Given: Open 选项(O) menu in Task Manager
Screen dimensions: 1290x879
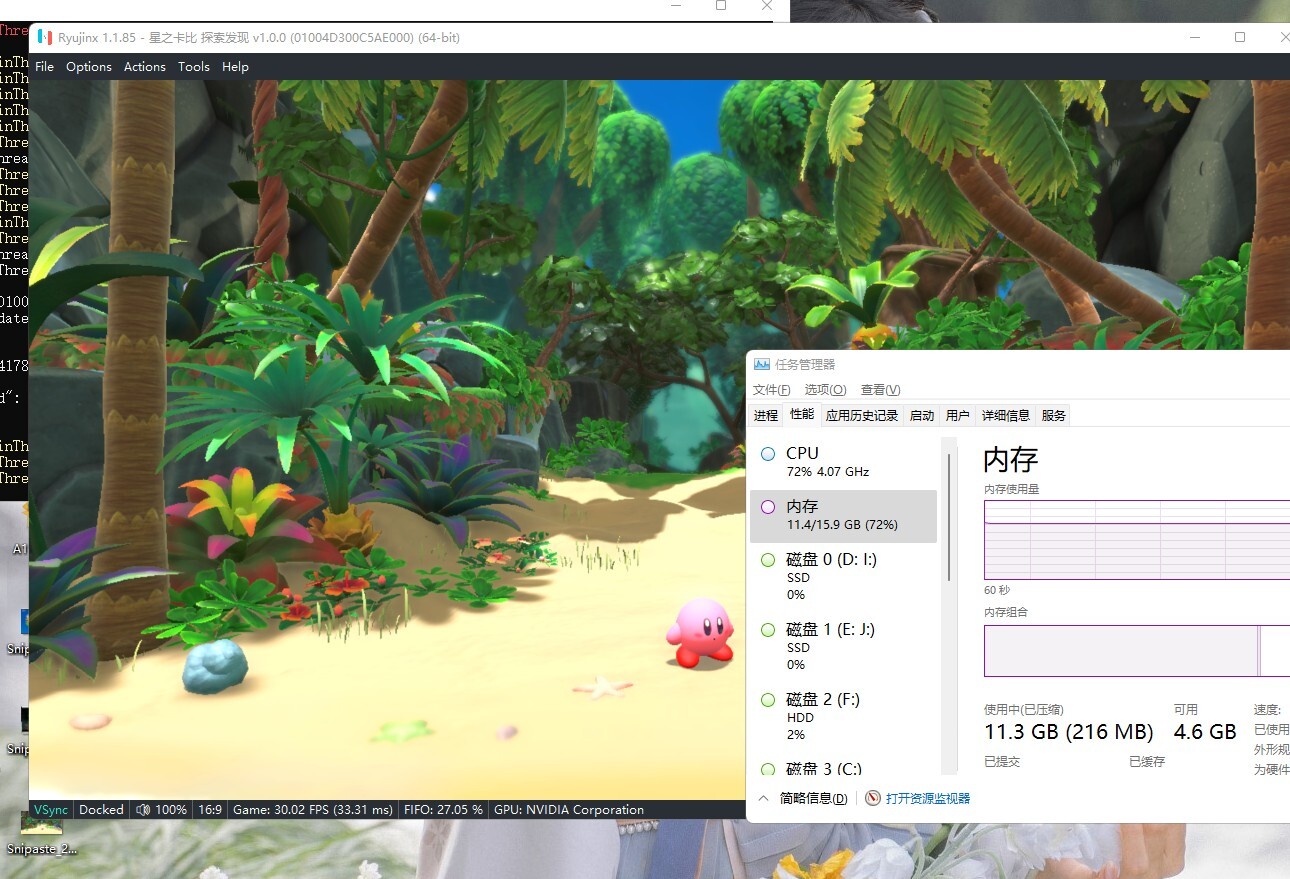Looking at the screenshot, I should pyautogui.click(x=825, y=390).
